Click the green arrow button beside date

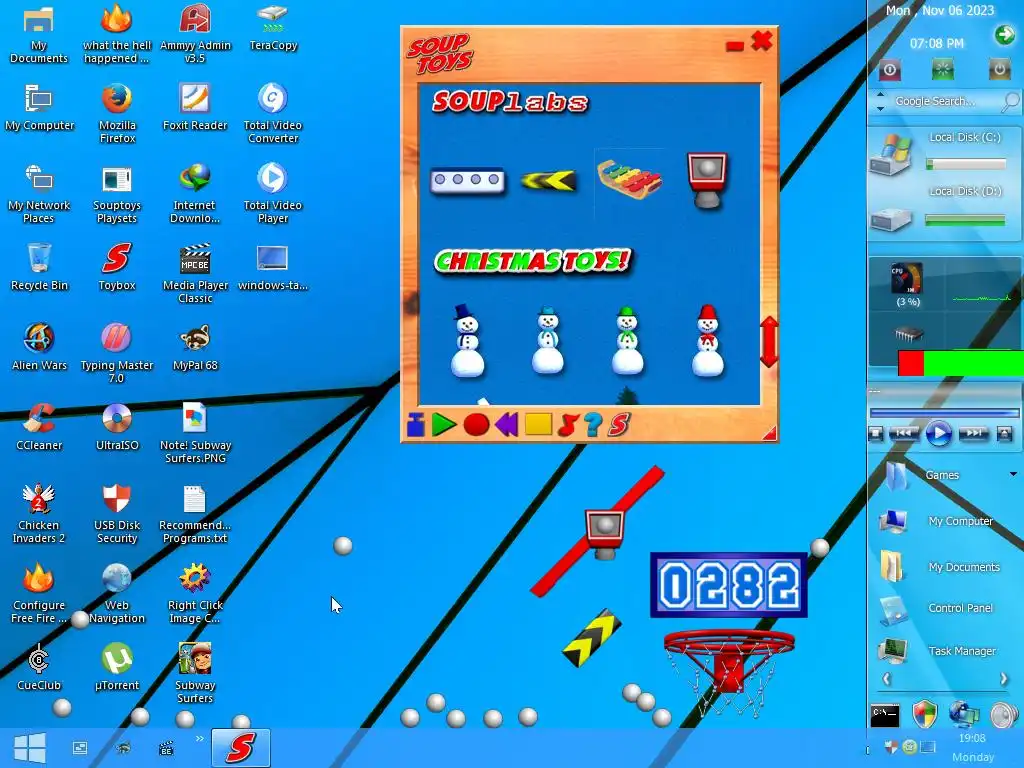(1004, 35)
